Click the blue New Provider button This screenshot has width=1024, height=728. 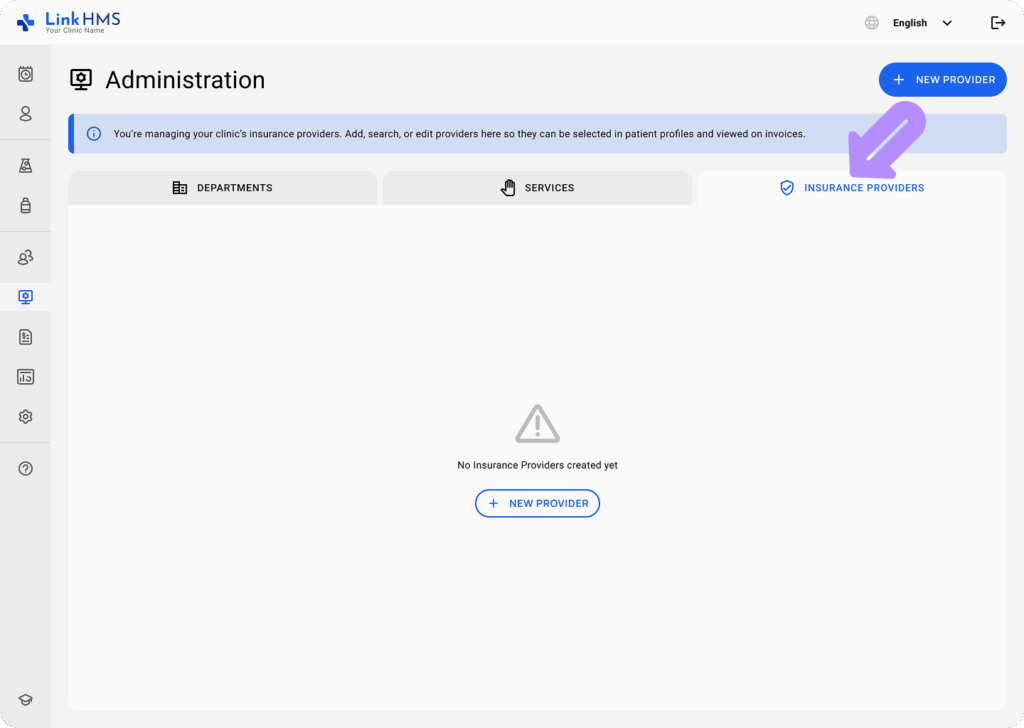point(942,80)
